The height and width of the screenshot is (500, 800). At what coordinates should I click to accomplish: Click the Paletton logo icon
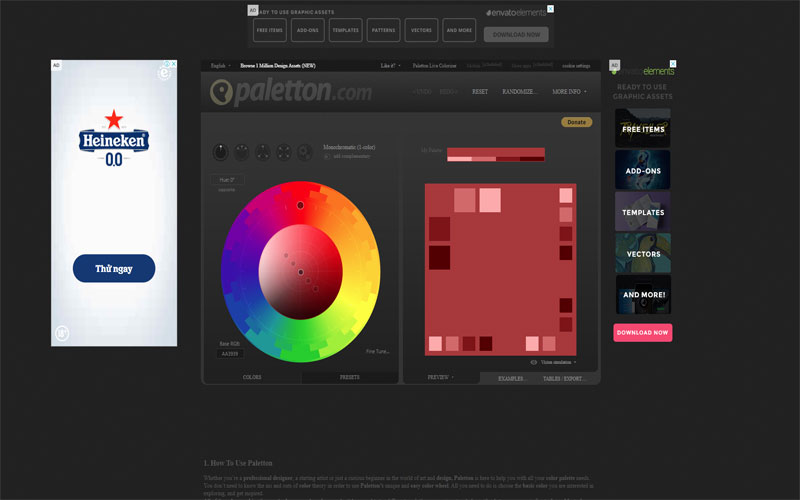pos(221,92)
